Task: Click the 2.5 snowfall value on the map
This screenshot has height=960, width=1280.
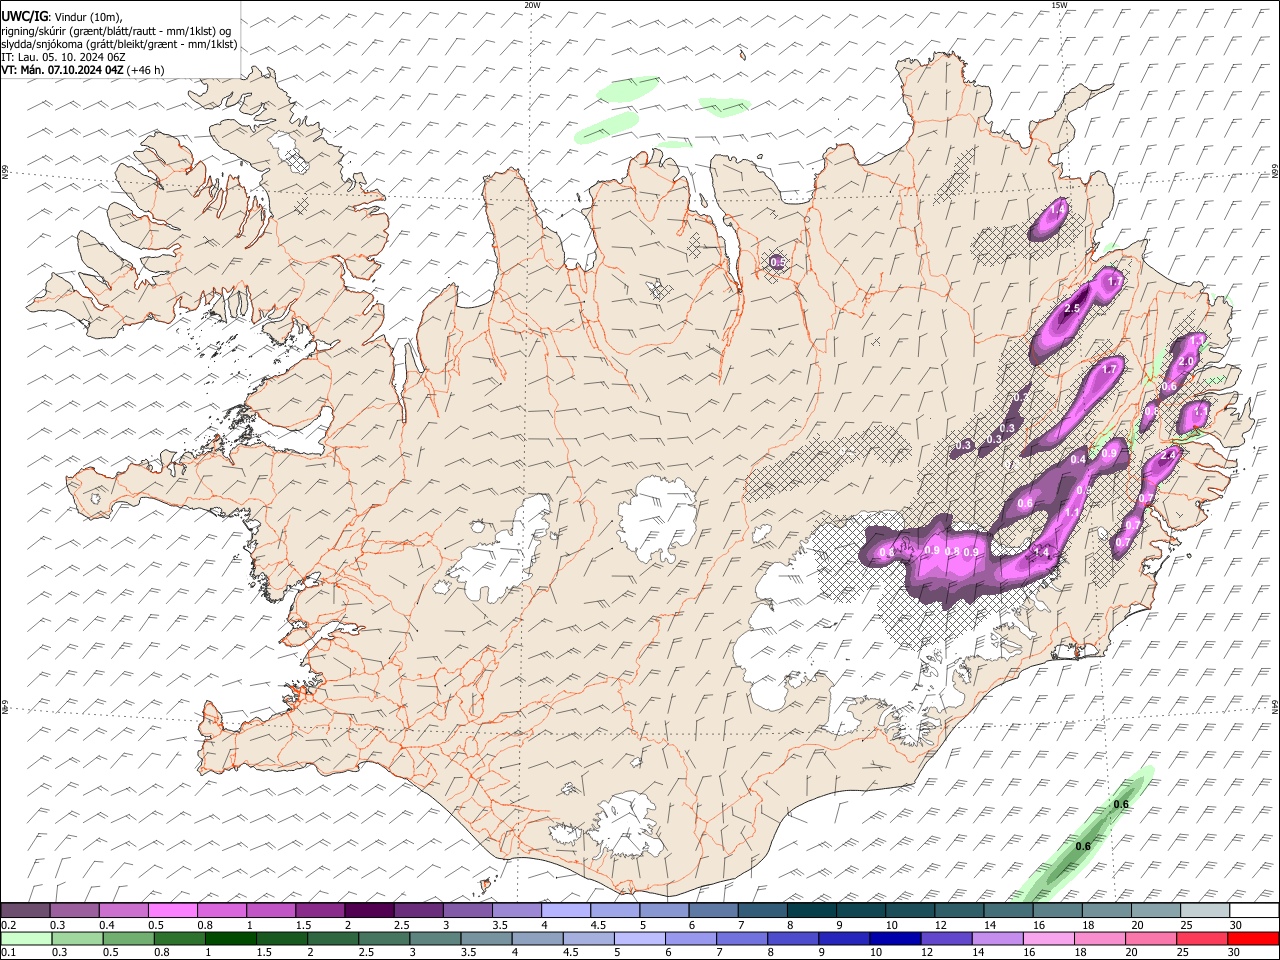Action: point(1072,309)
